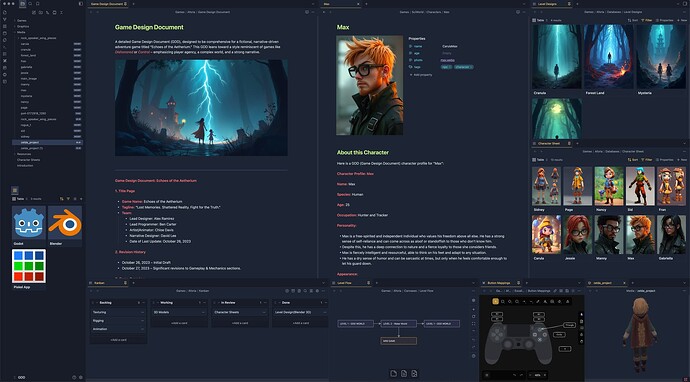The image size is (690, 382).
Task: Click Add property under Max properties
Action: pos(421,75)
